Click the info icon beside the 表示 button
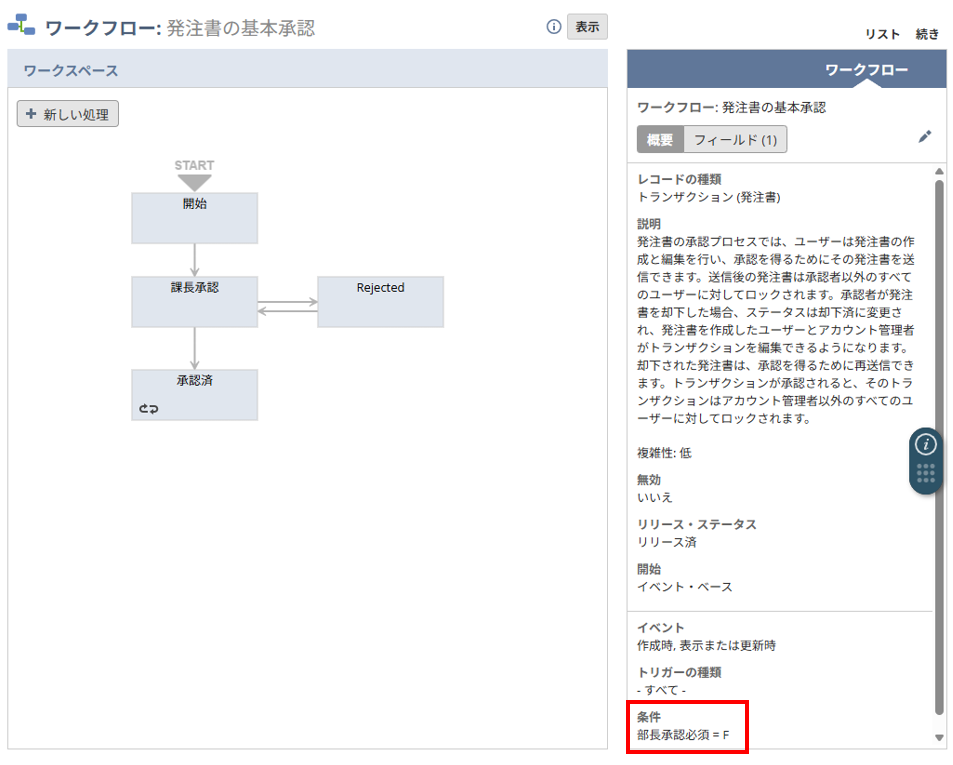 tap(553, 27)
